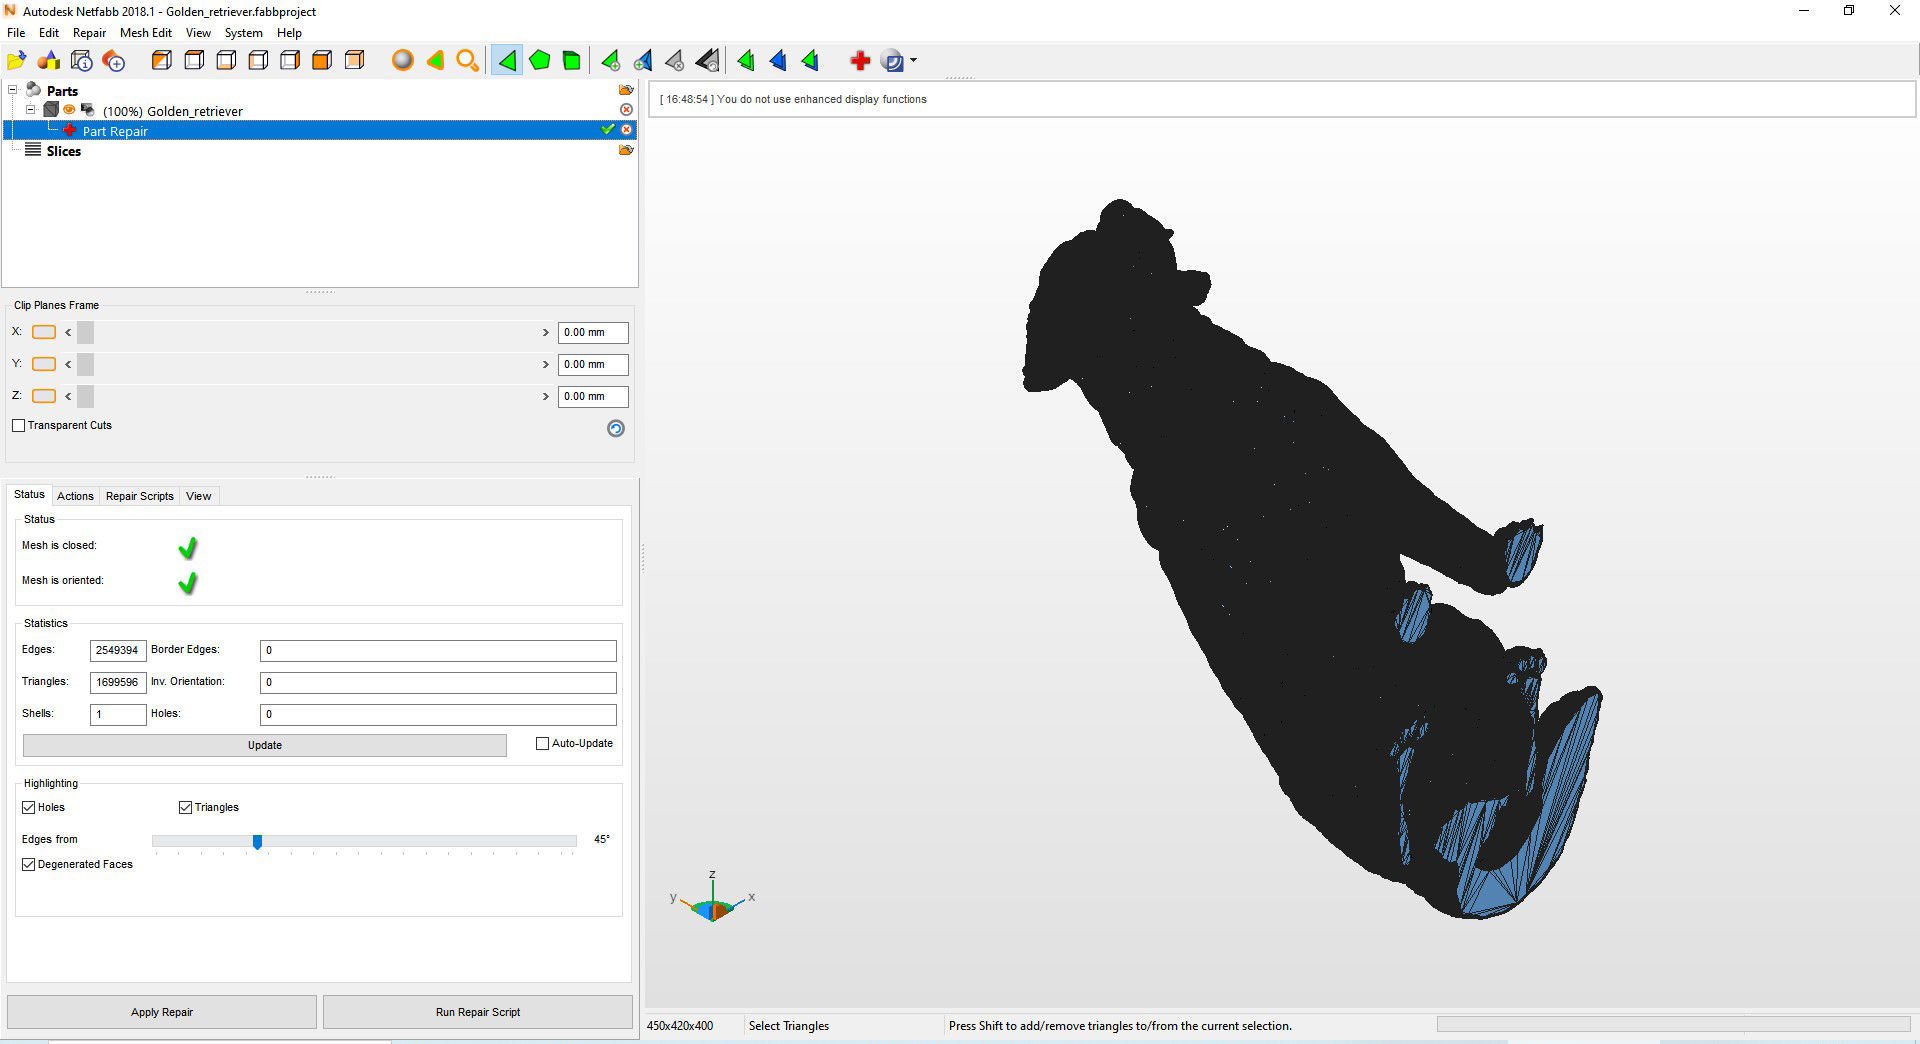The image size is (1920, 1044).
Task: Activate the green cube shell selection tool
Action: coord(571,61)
